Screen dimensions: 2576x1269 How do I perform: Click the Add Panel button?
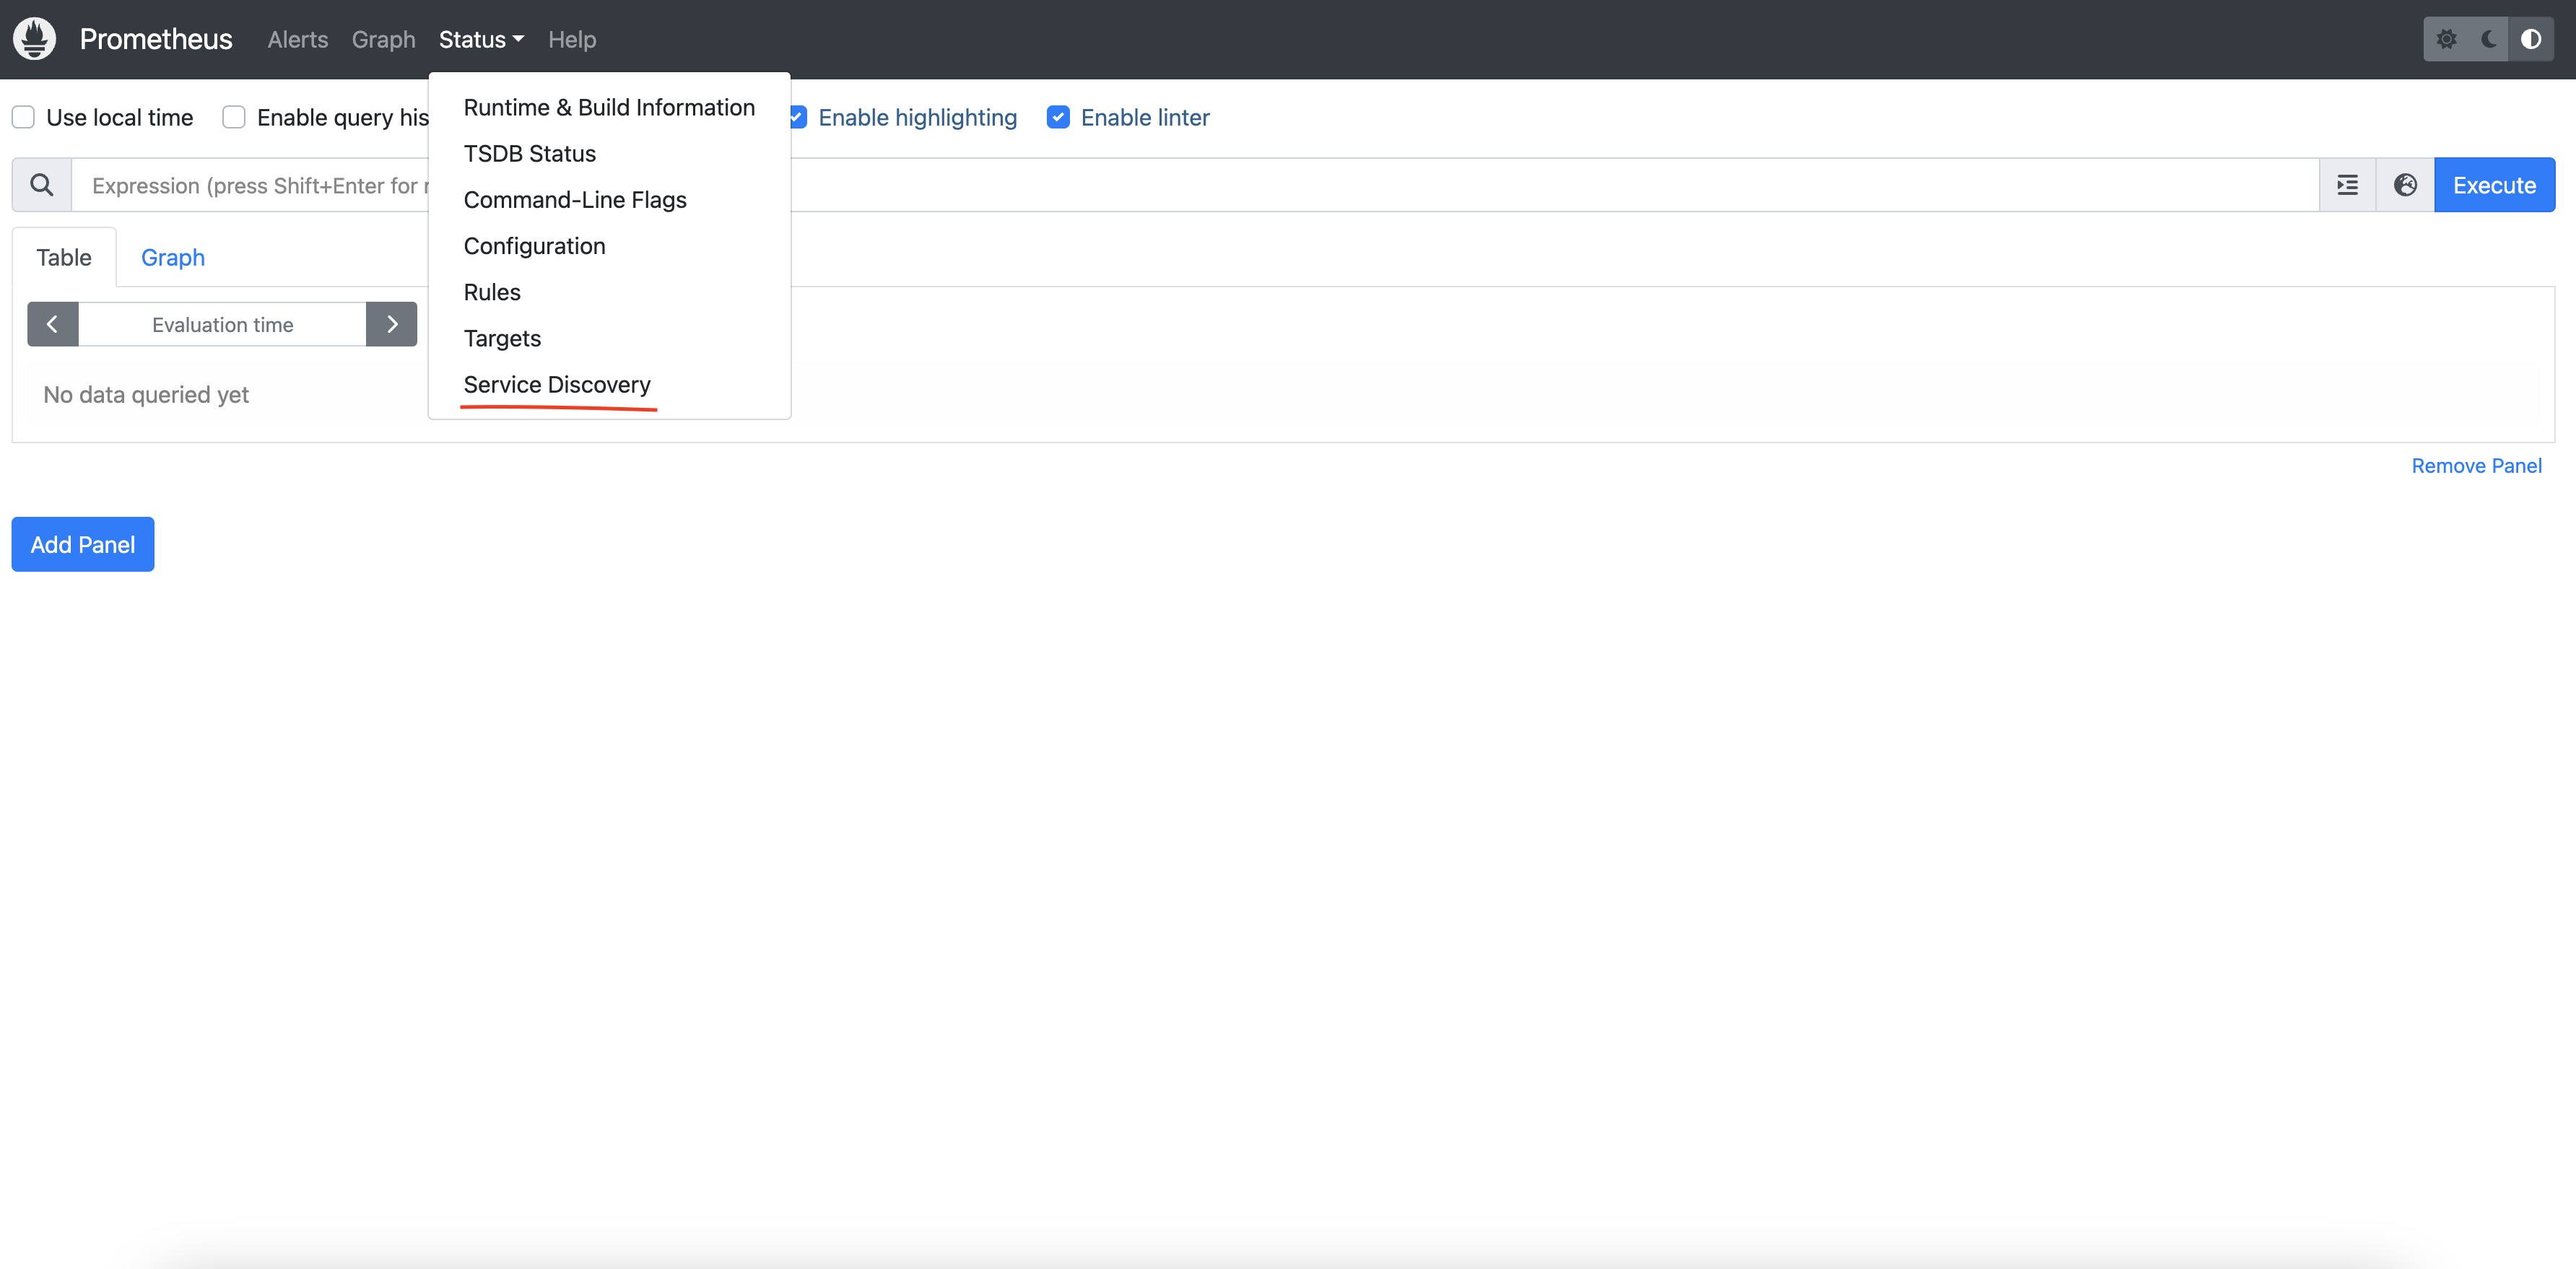point(82,544)
